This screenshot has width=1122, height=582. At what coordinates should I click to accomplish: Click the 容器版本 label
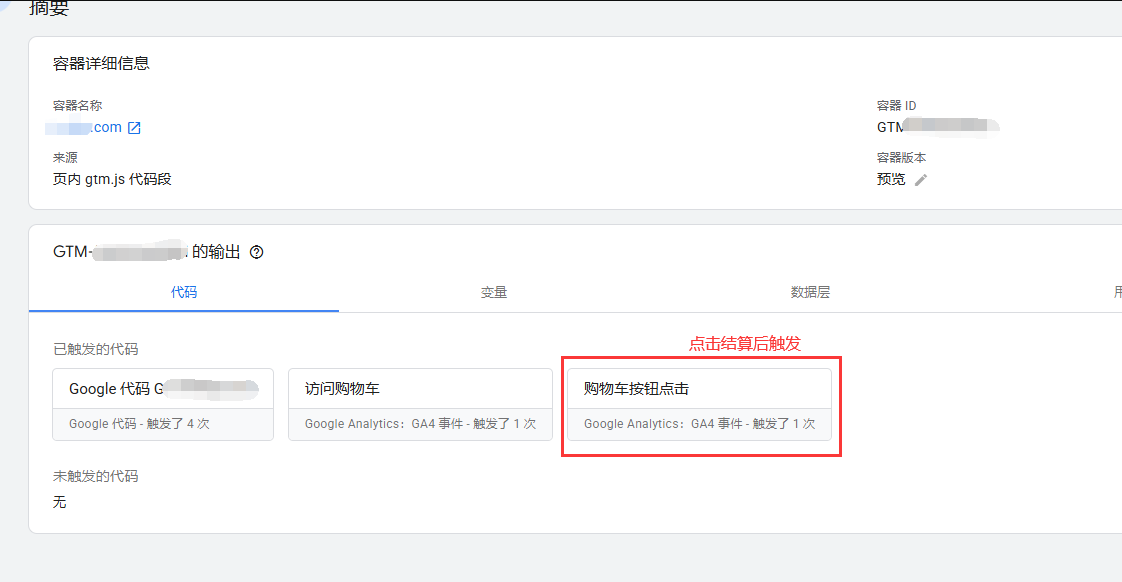coord(901,157)
